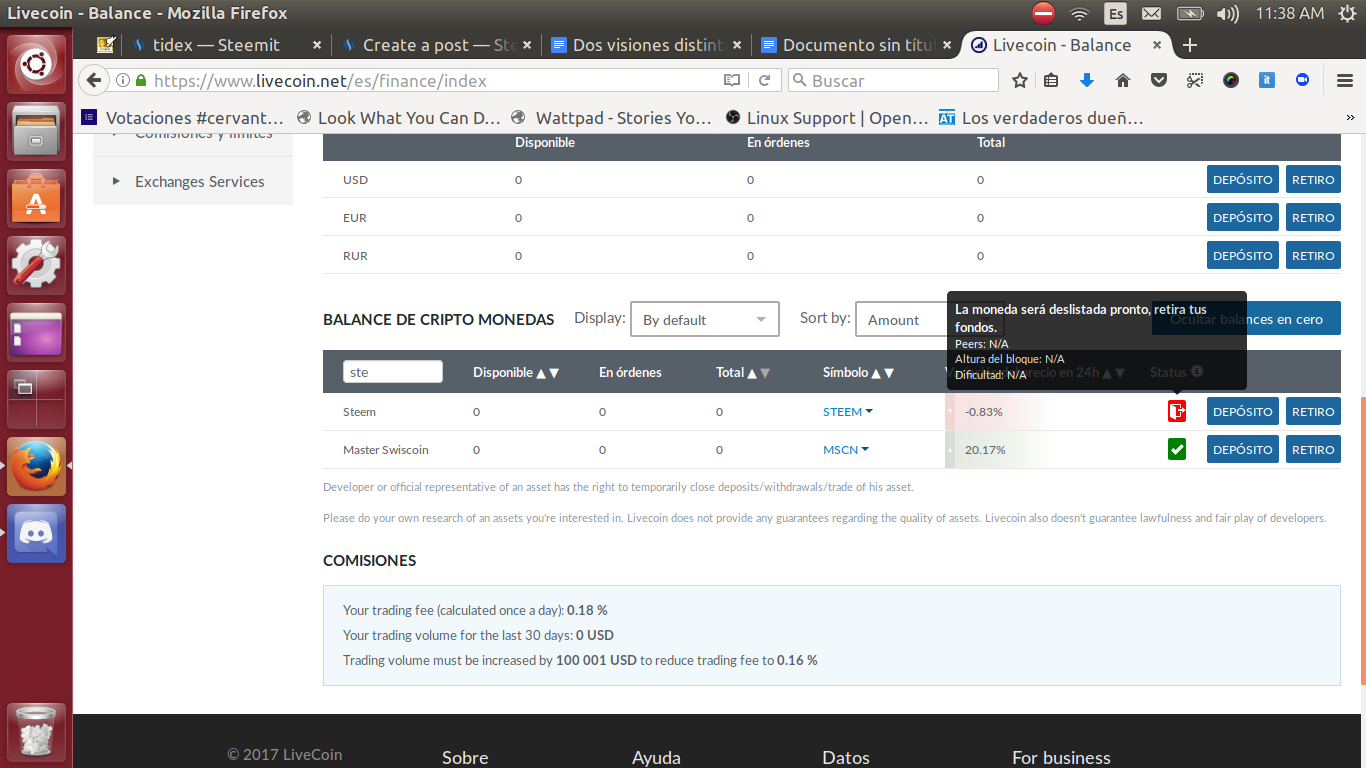1366x768 pixels.
Task: Open the sound volume indicator
Action: click(x=1227, y=13)
